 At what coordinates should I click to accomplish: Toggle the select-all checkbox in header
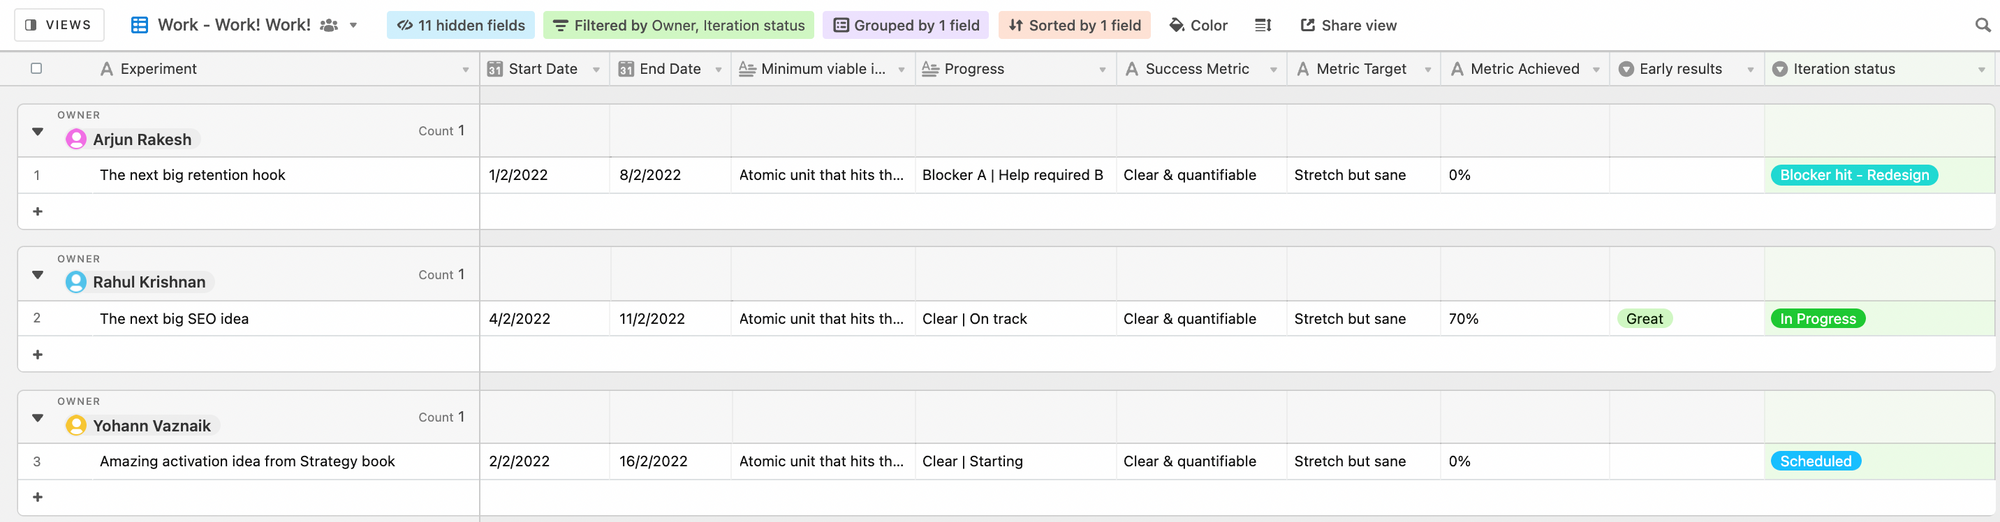[x=37, y=68]
